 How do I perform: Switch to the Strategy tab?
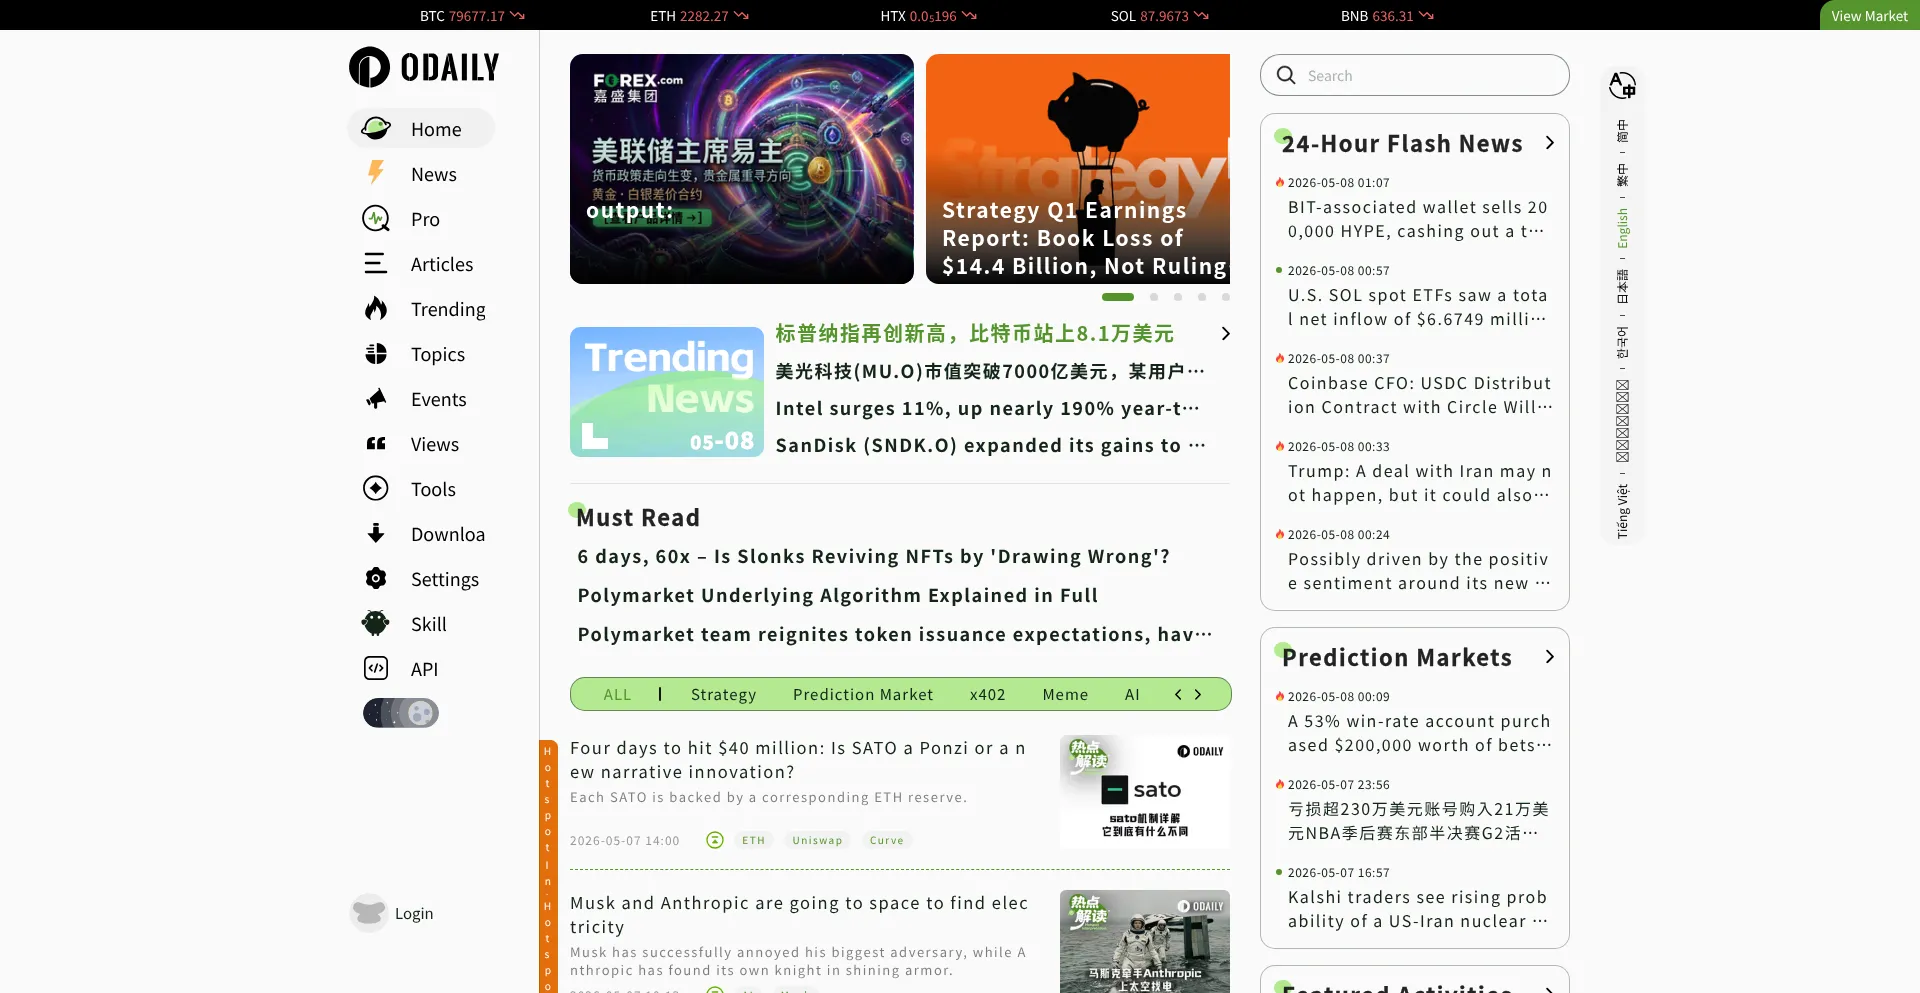[724, 694]
